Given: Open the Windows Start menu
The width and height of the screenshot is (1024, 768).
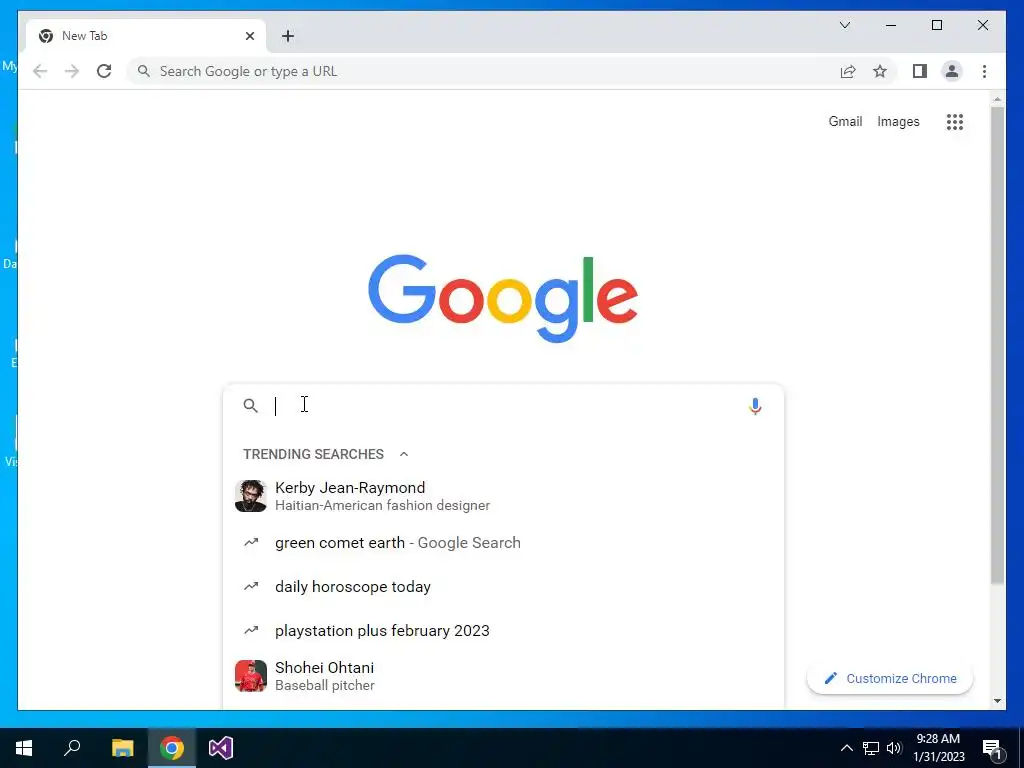Looking at the screenshot, I should point(24,748).
